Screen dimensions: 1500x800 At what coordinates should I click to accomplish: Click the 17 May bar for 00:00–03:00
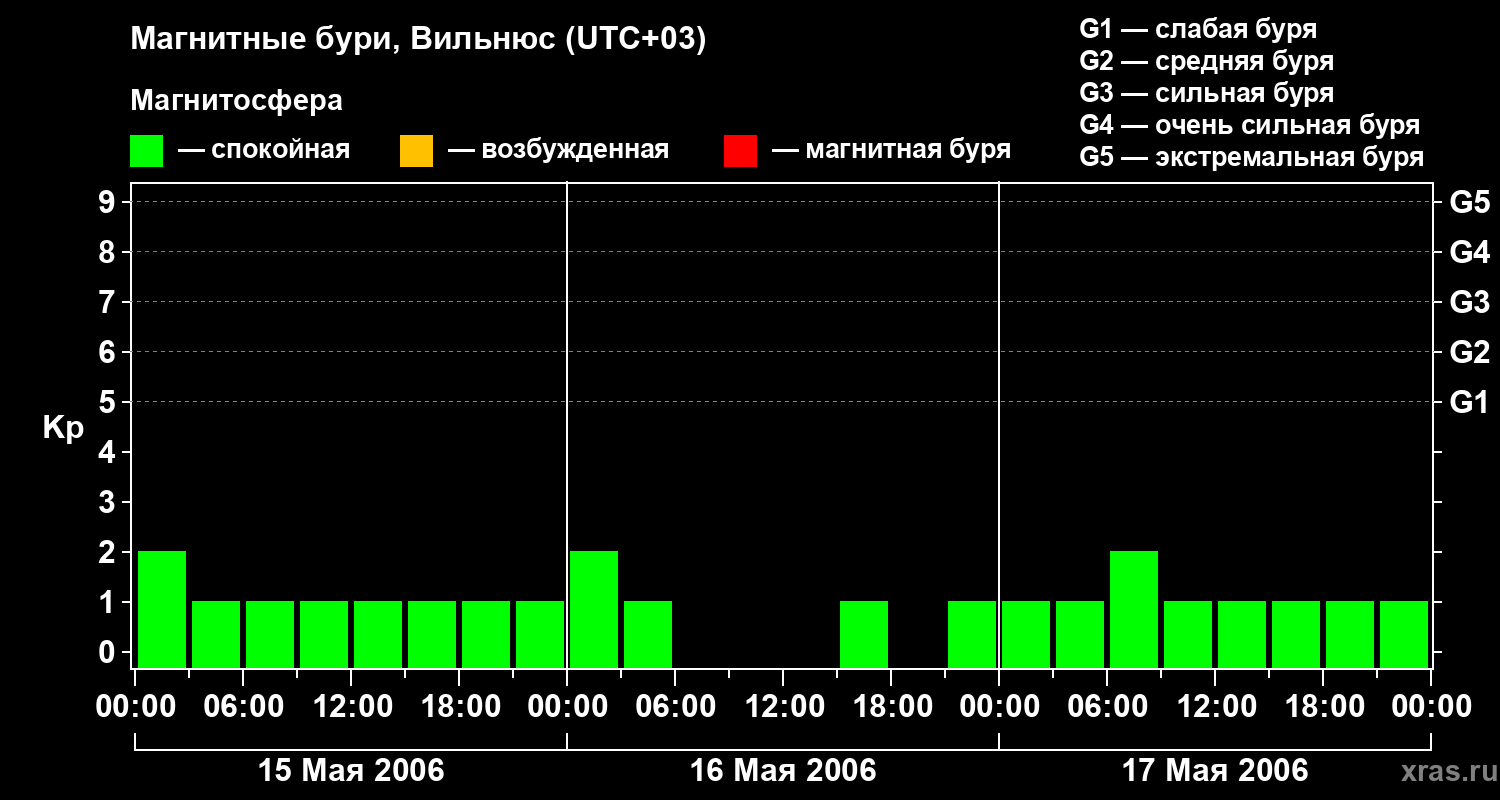pos(1026,634)
